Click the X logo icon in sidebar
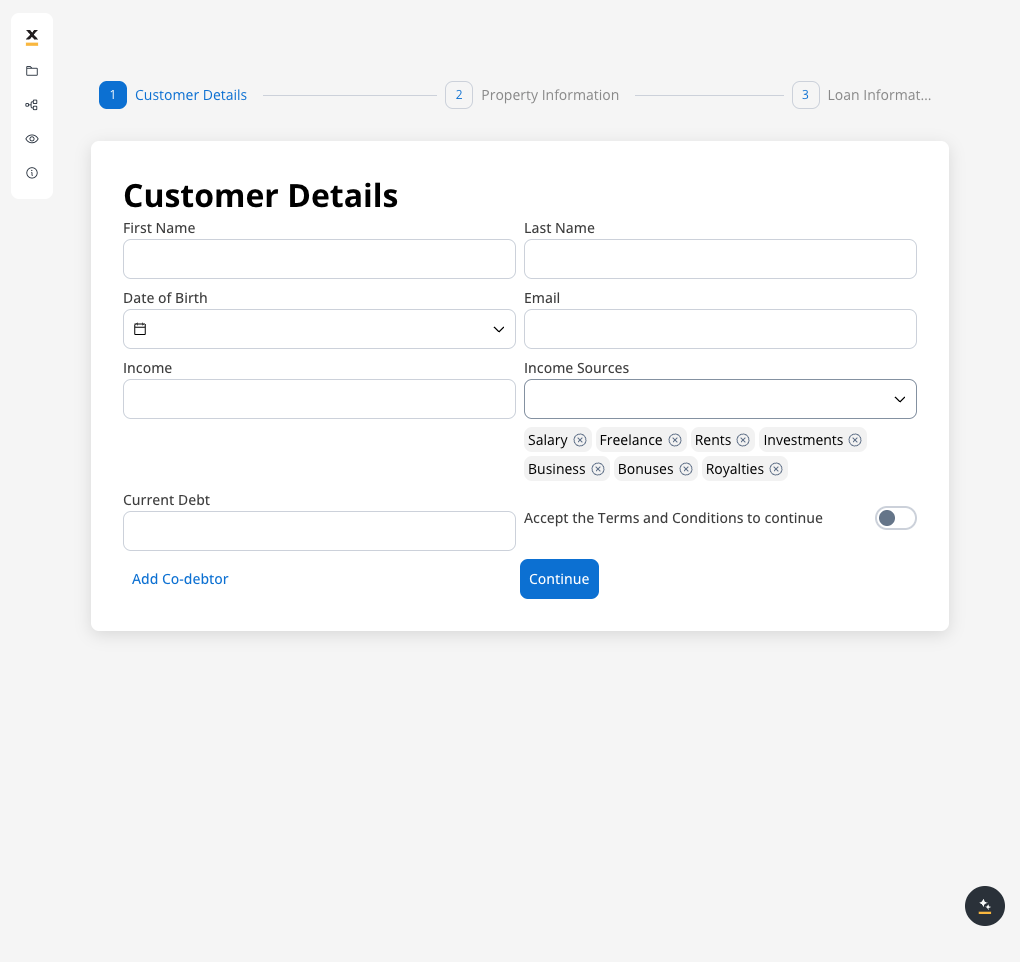This screenshot has height=962, width=1020. coord(32,36)
